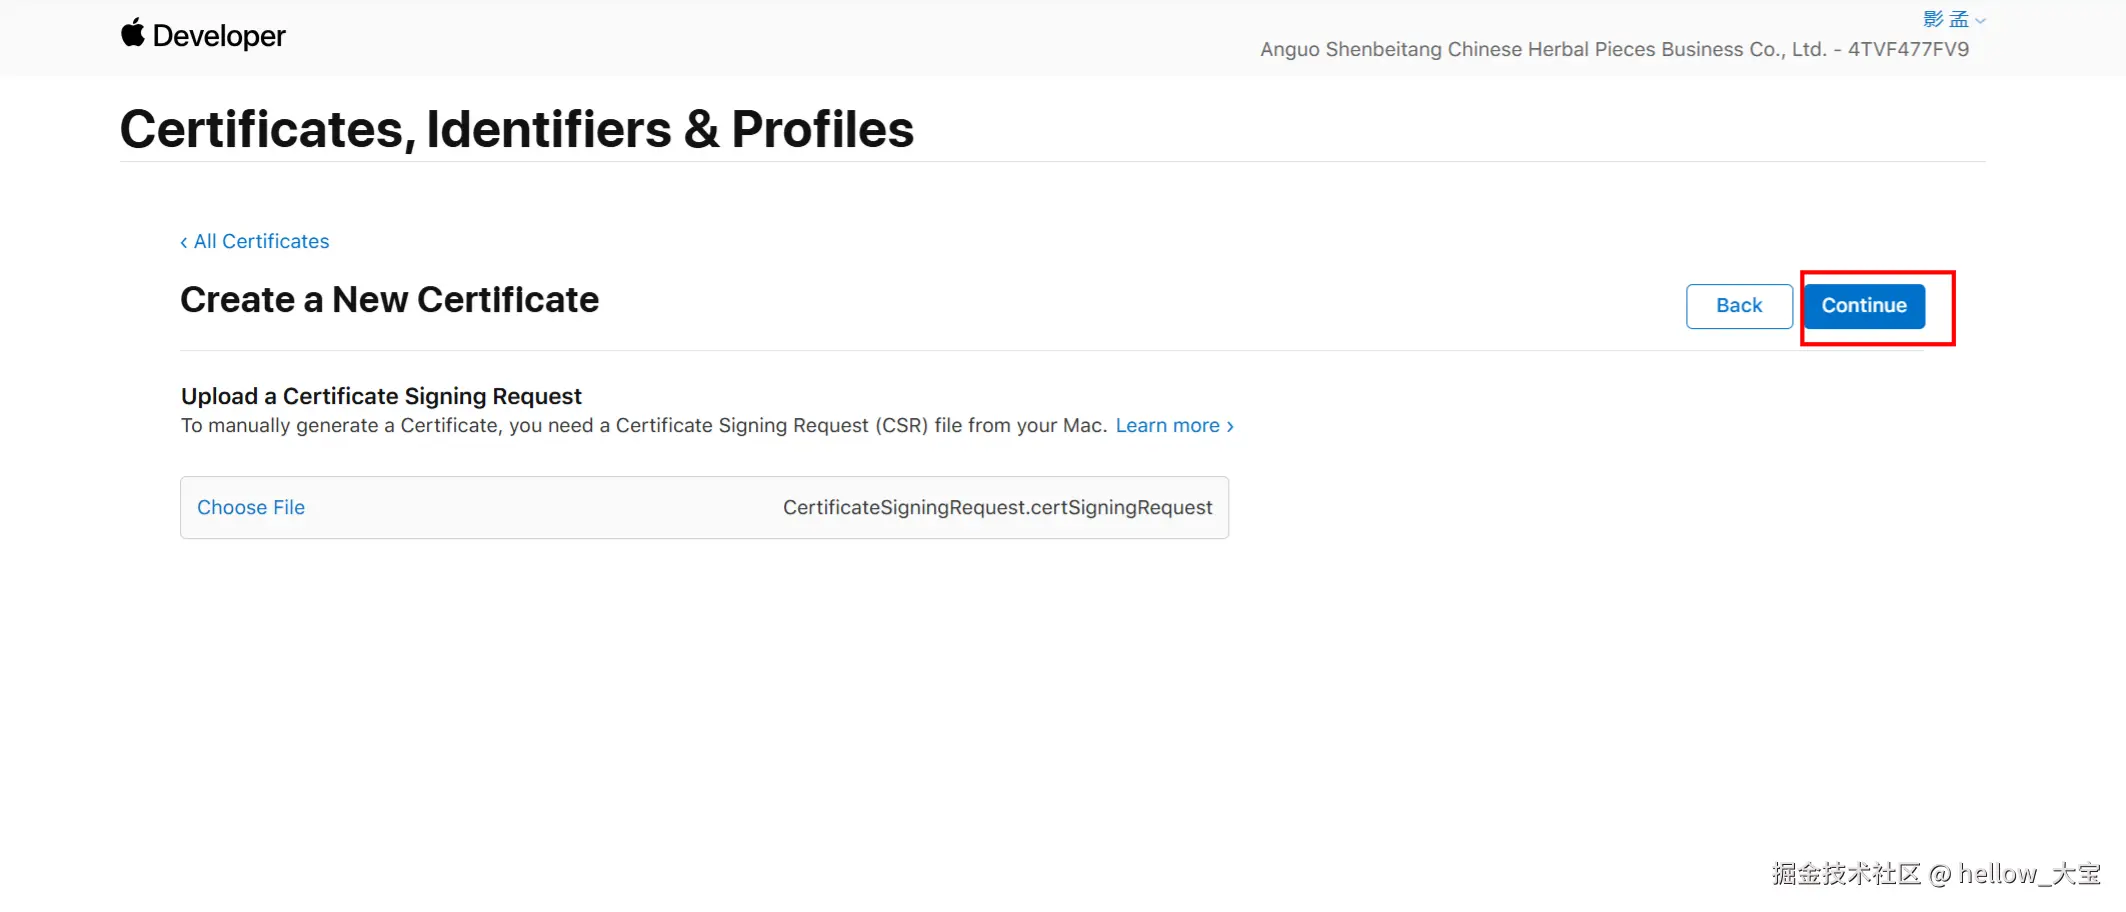The image size is (2126, 912).
Task: Click the Apple logo icon
Action: 133,33
